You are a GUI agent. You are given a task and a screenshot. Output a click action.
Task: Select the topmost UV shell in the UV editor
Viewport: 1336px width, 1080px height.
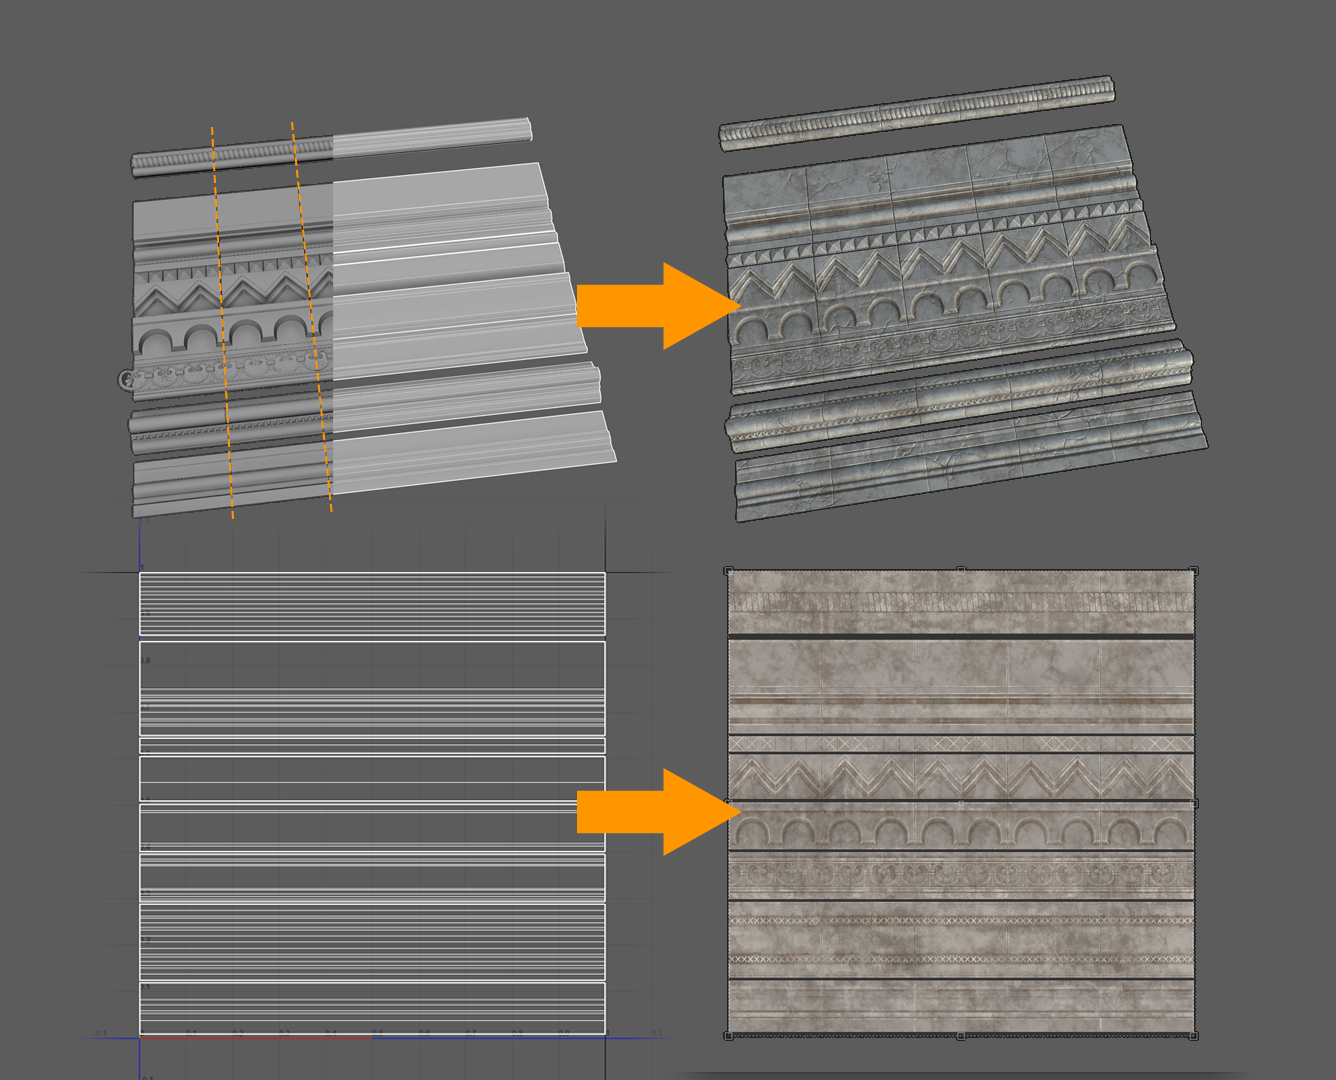pos(372,604)
